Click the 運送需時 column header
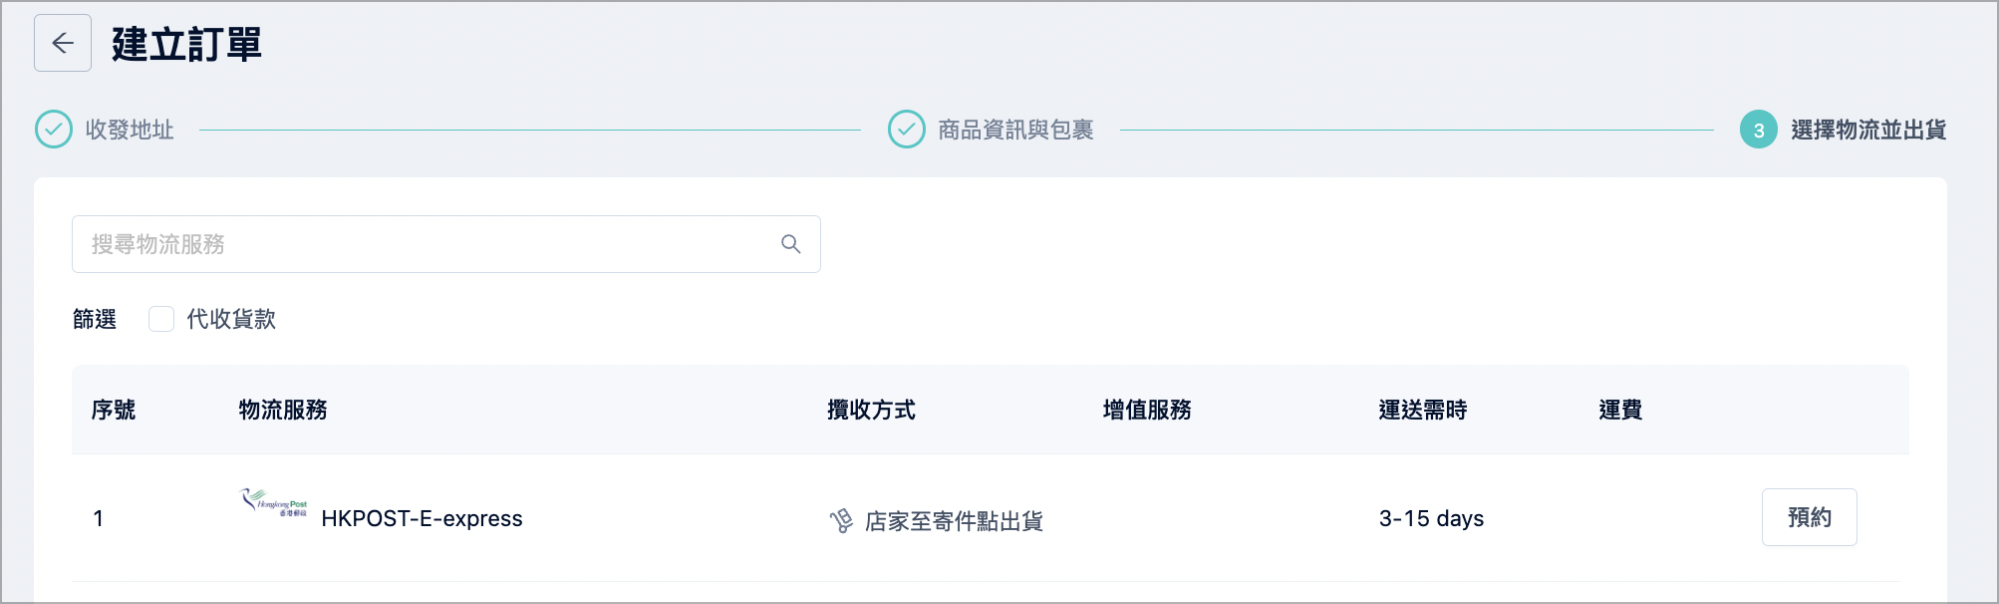 click(1423, 410)
